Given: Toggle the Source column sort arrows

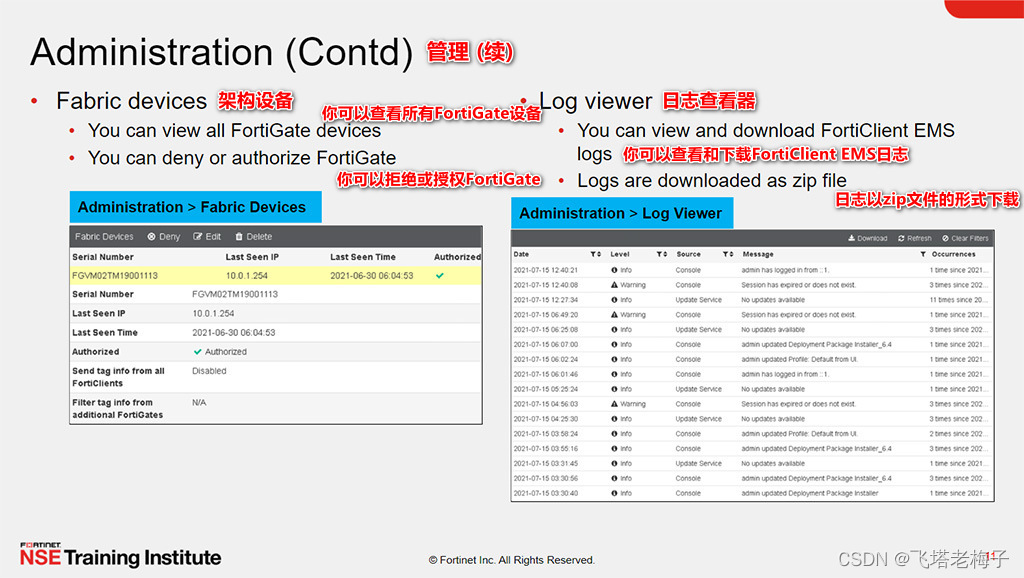Looking at the screenshot, I should point(731,254).
